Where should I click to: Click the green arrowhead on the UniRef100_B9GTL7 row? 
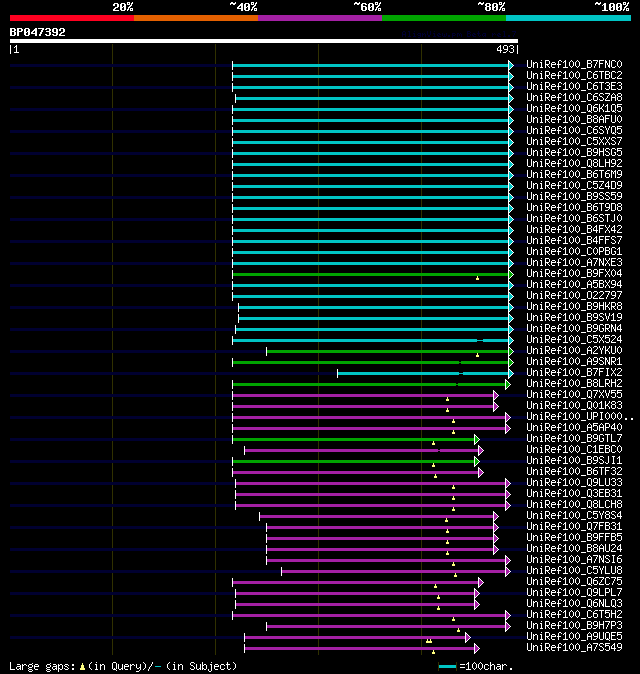coord(477,439)
